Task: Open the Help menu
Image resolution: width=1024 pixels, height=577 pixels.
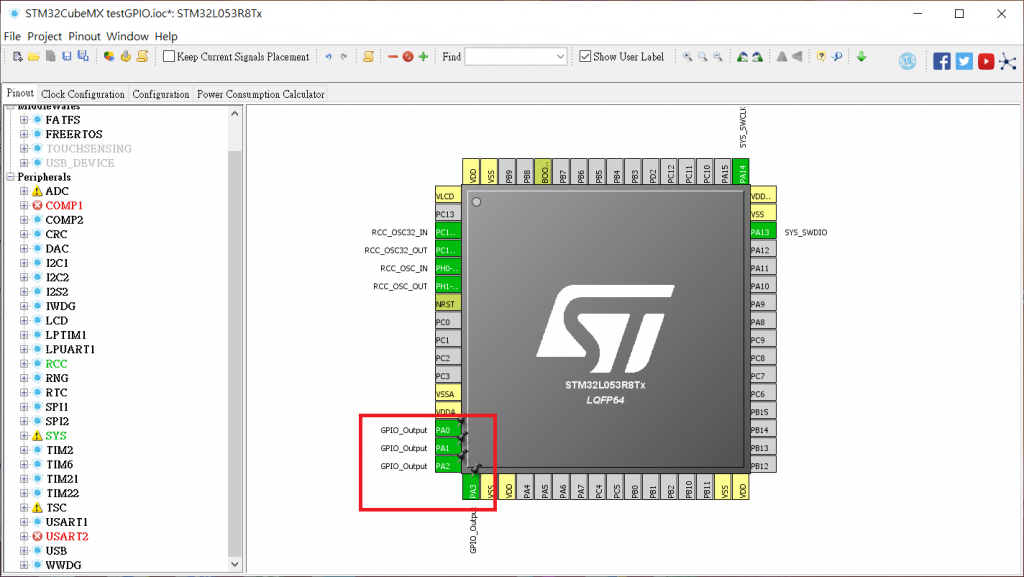Action: [x=166, y=37]
